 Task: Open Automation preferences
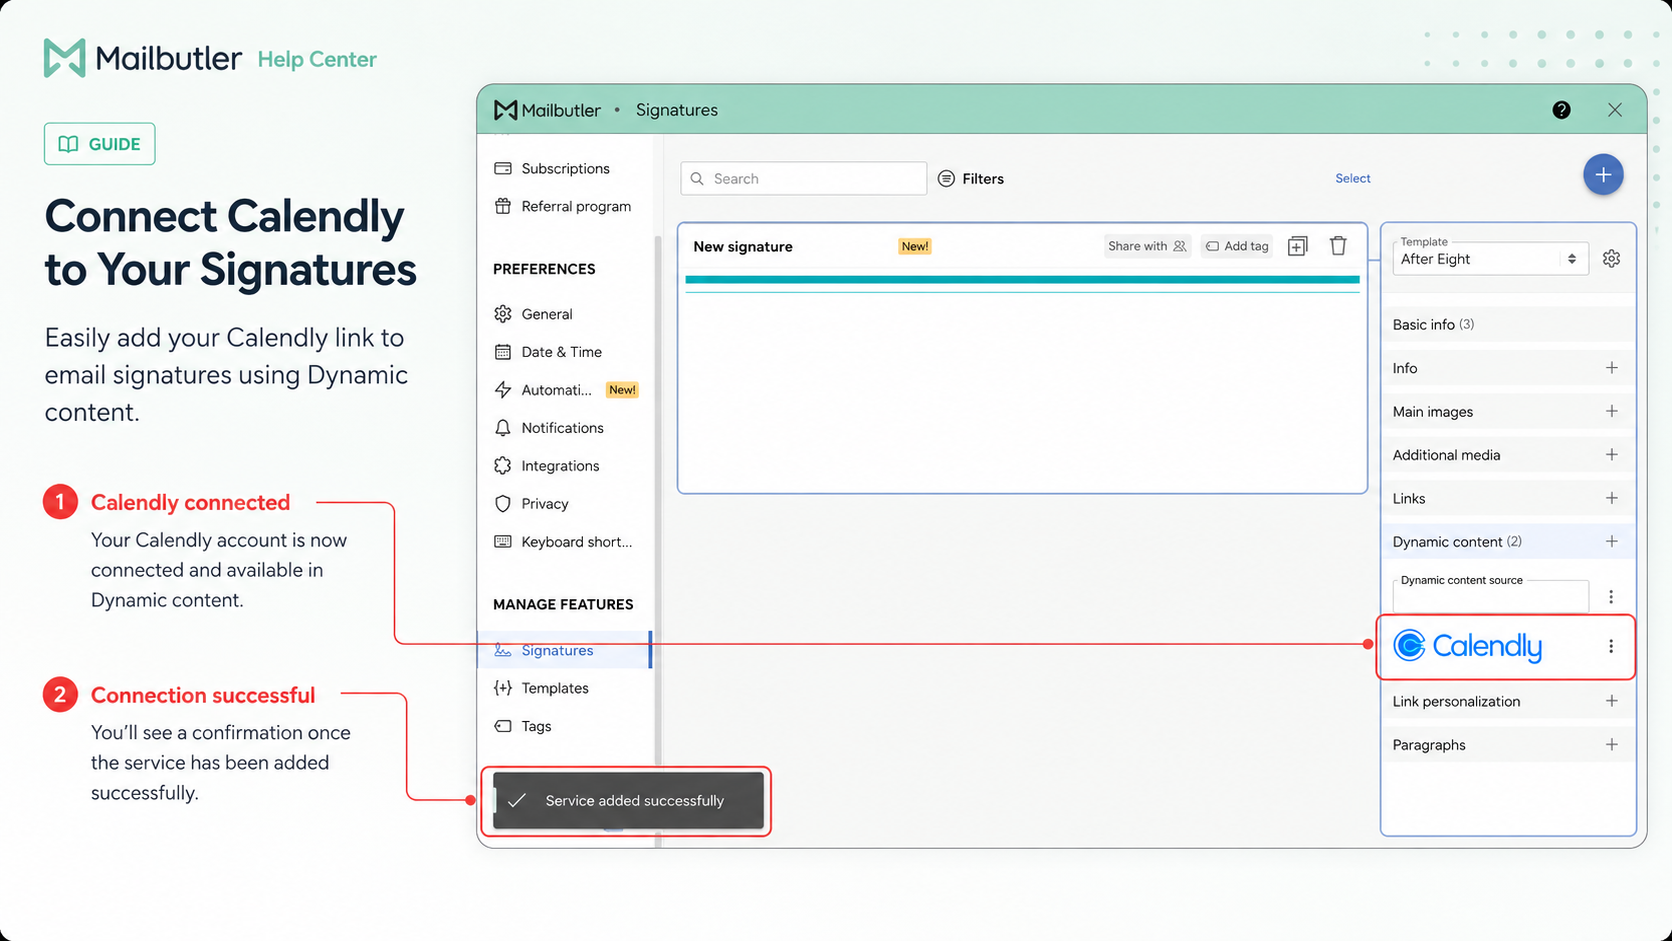pos(566,390)
